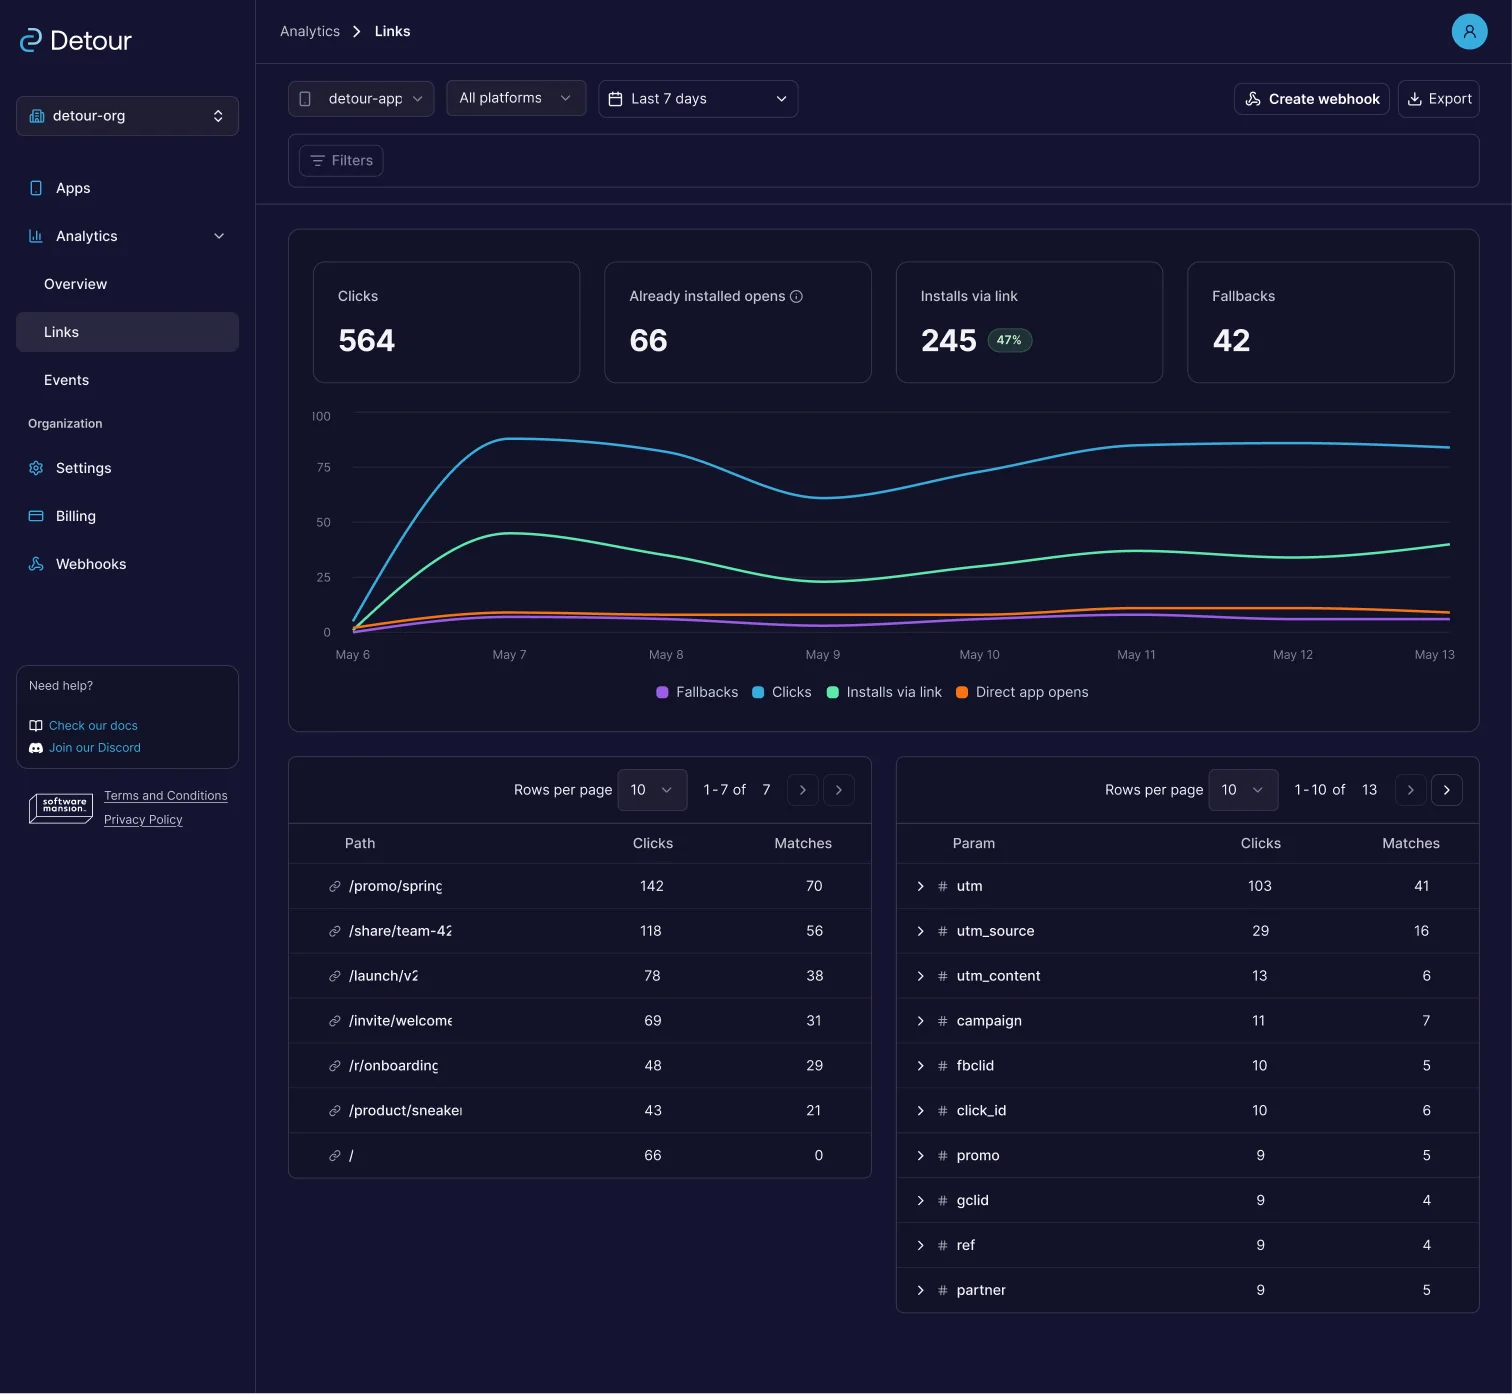Click the Analytics bar chart icon
Viewport: 1512px width, 1394px height.
36,236
